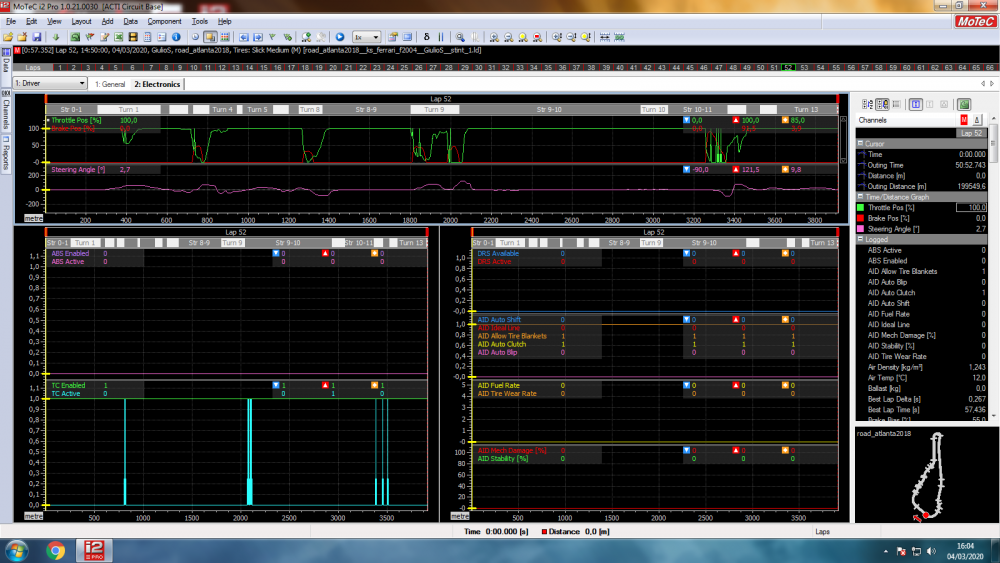Click the red M main data button
Screen dimensions: 1000x563
(964, 120)
